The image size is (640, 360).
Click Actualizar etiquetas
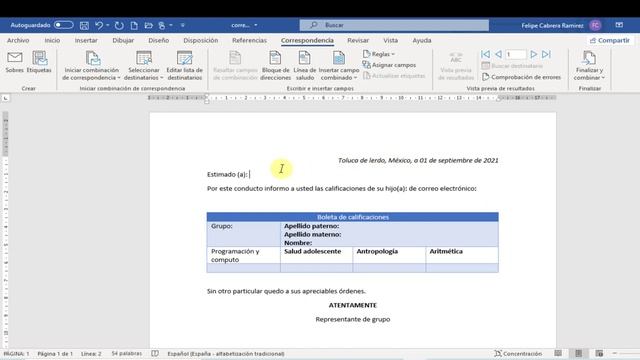pyautogui.click(x=394, y=76)
